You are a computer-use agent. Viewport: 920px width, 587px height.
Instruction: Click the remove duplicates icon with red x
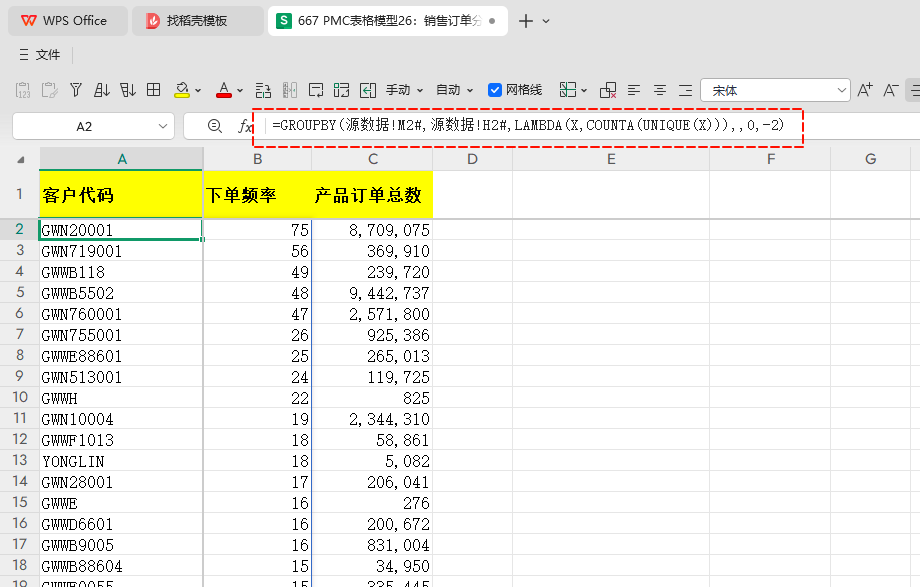click(x=608, y=90)
